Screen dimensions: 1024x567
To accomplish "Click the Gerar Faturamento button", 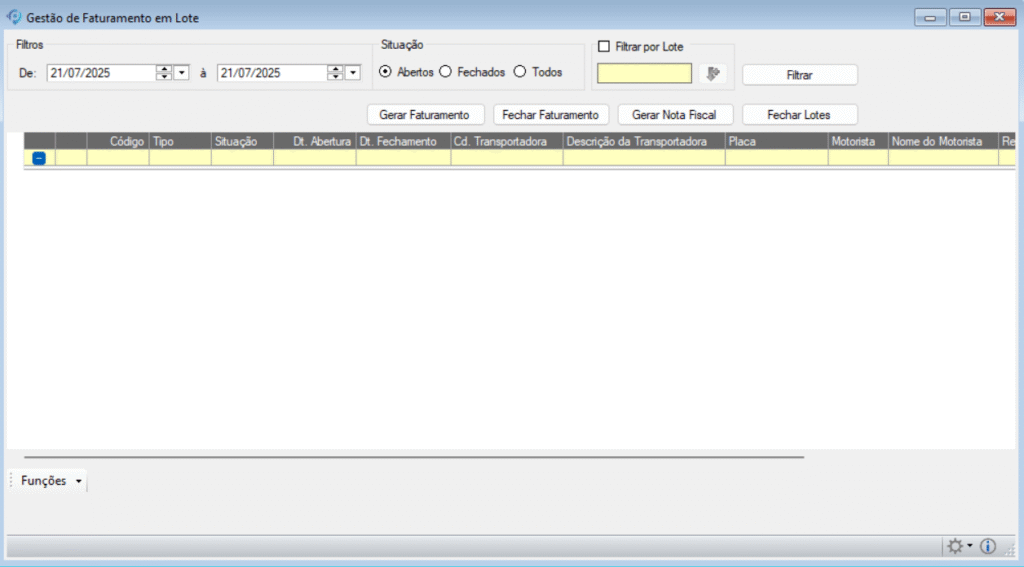I will pos(424,114).
